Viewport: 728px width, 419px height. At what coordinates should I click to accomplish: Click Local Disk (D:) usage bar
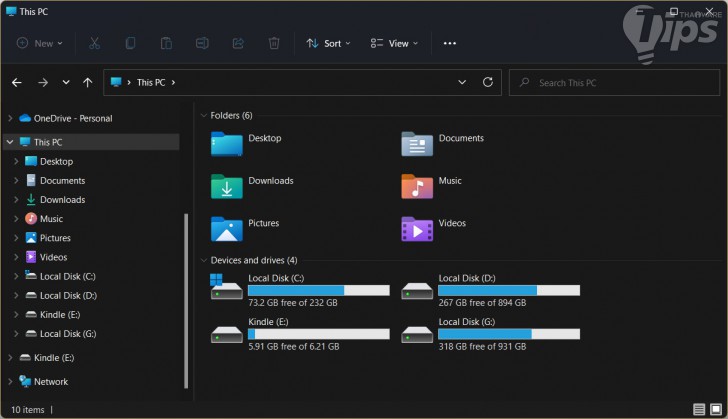(x=509, y=290)
